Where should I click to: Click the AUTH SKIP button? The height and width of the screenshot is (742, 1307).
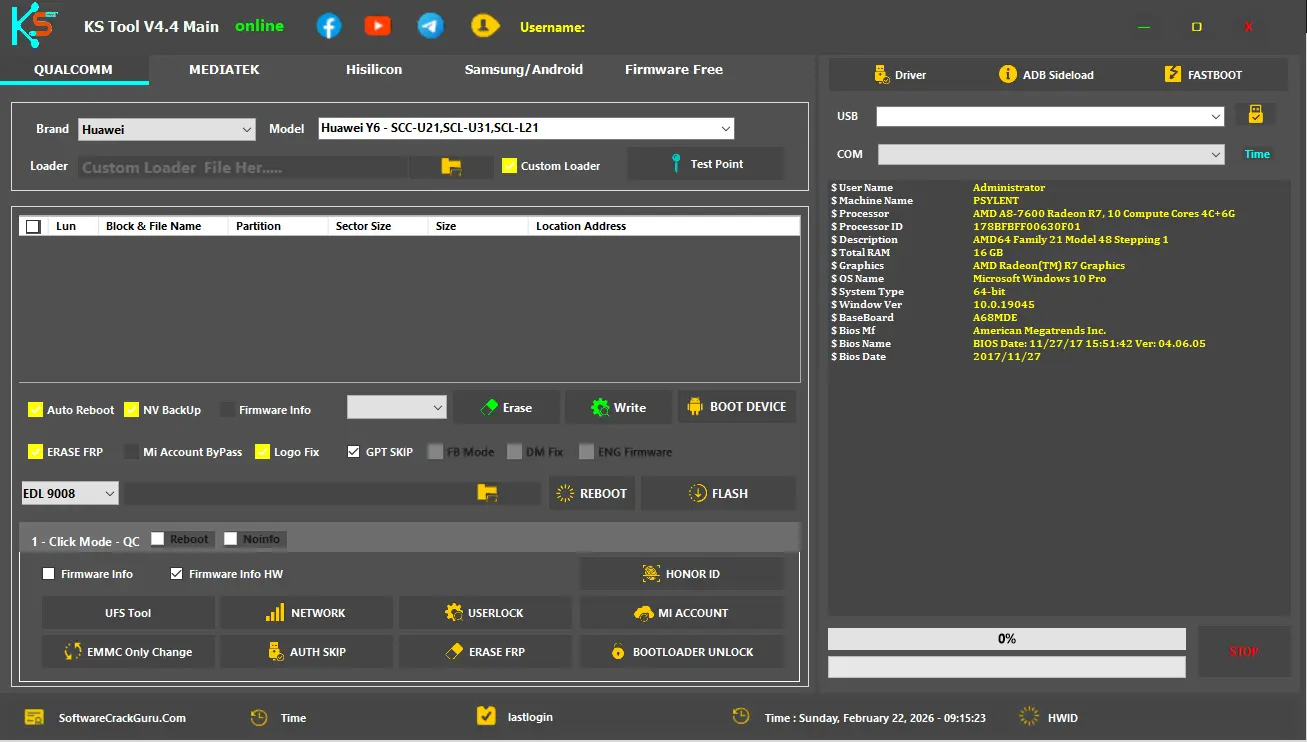click(x=306, y=652)
